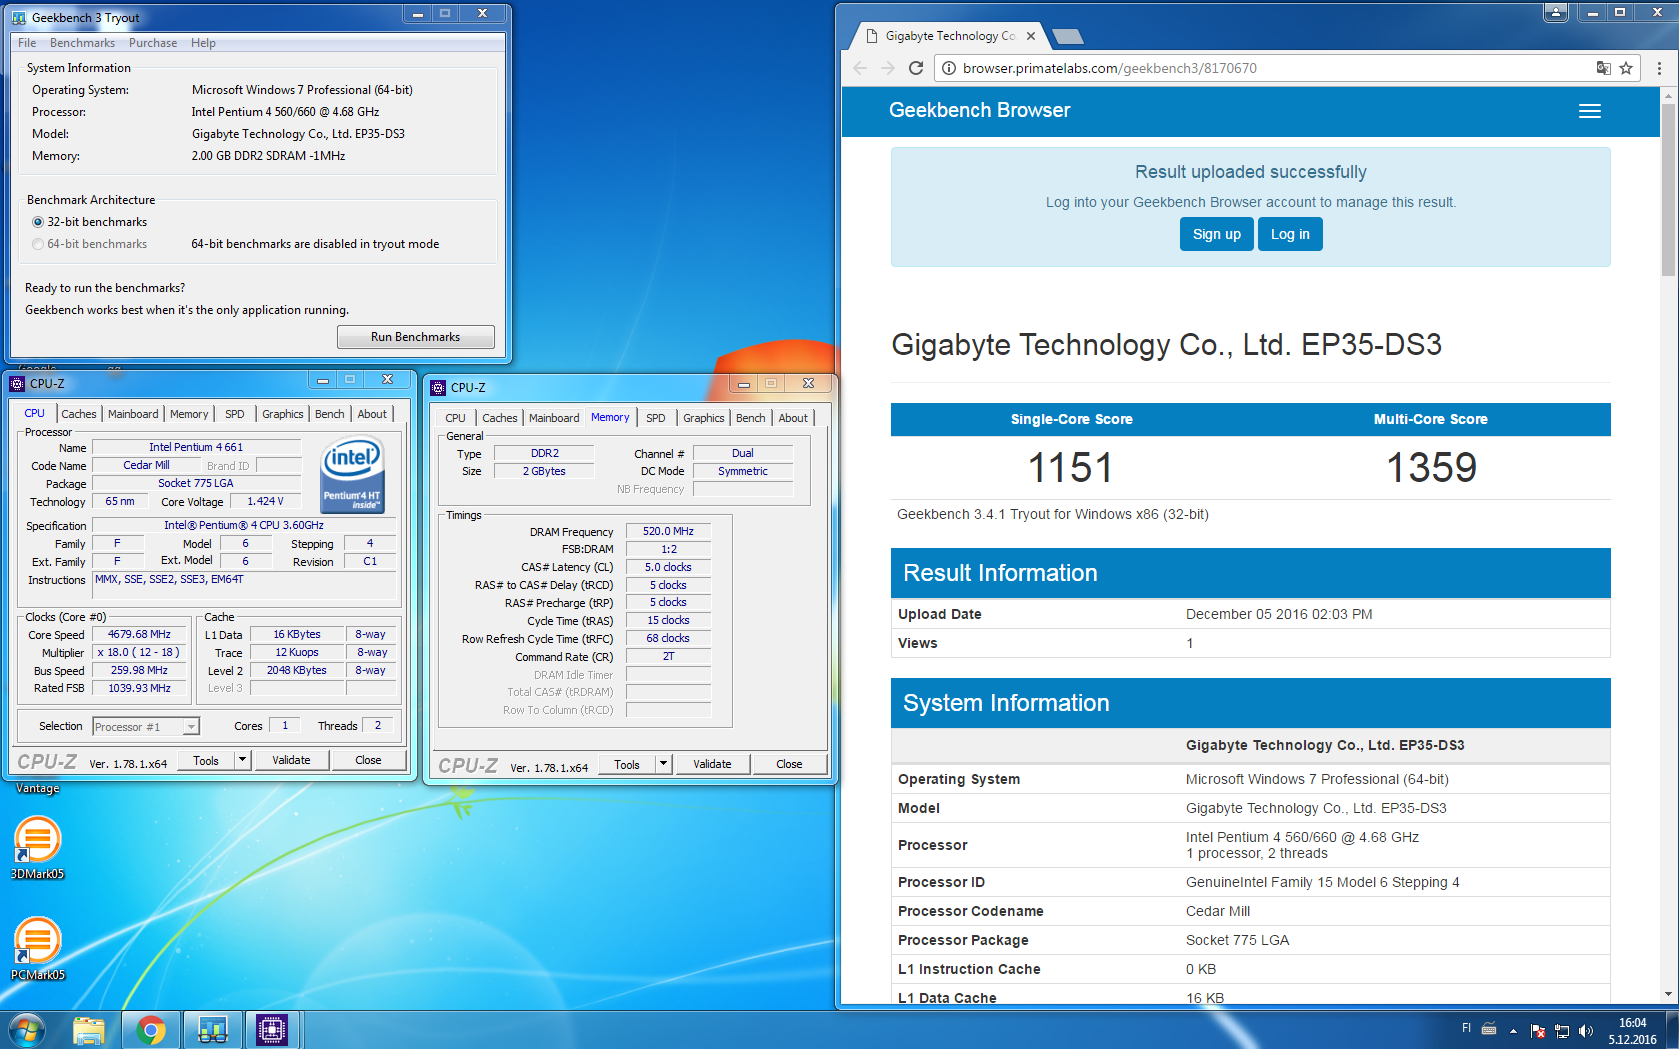Click the Multi-Core Score 1359
The height and width of the screenshot is (1049, 1679).
tap(1431, 468)
